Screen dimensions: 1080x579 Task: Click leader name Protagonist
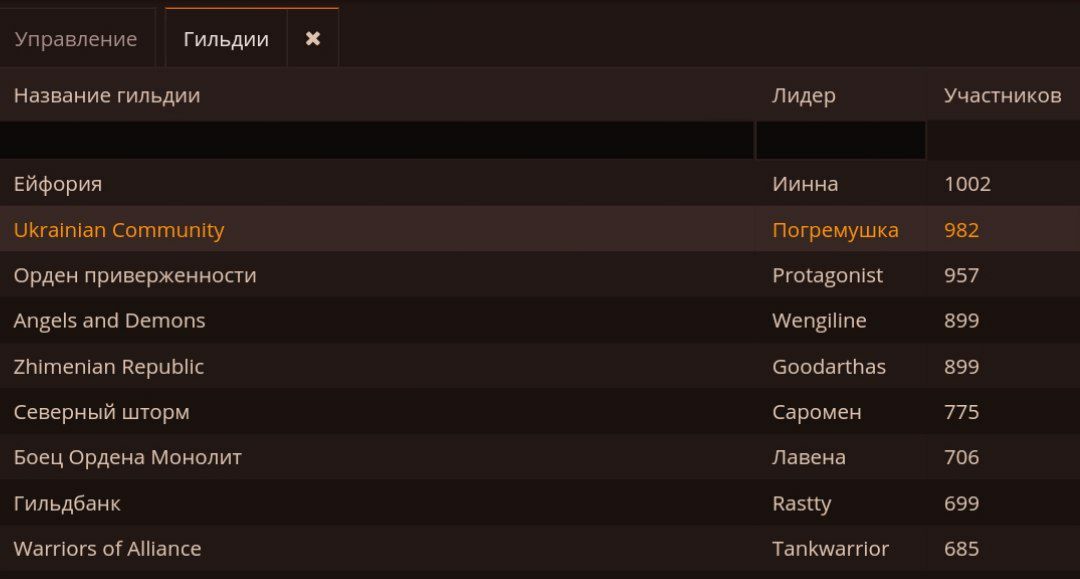[827, 275]
